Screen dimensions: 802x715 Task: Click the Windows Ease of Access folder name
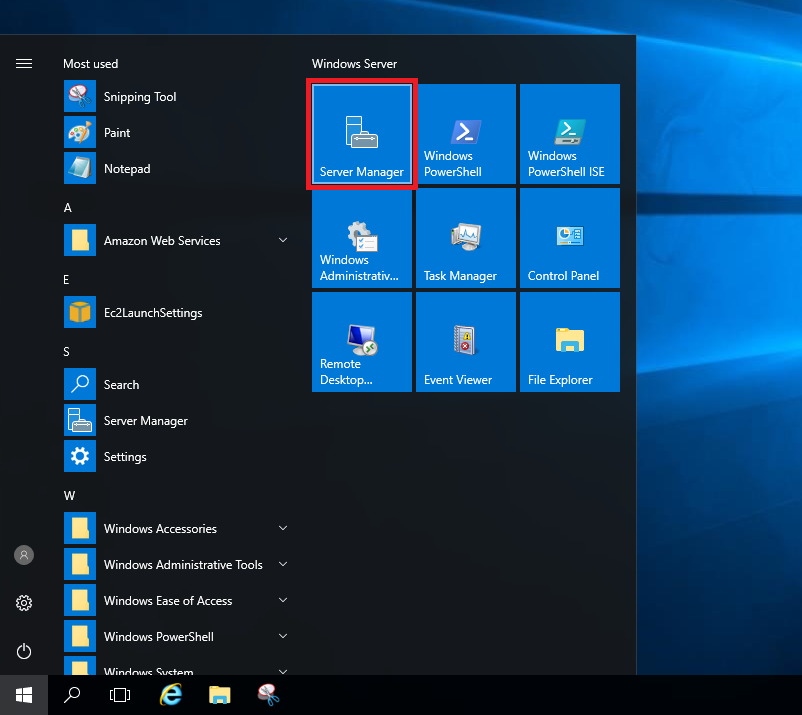pos(168,600)
